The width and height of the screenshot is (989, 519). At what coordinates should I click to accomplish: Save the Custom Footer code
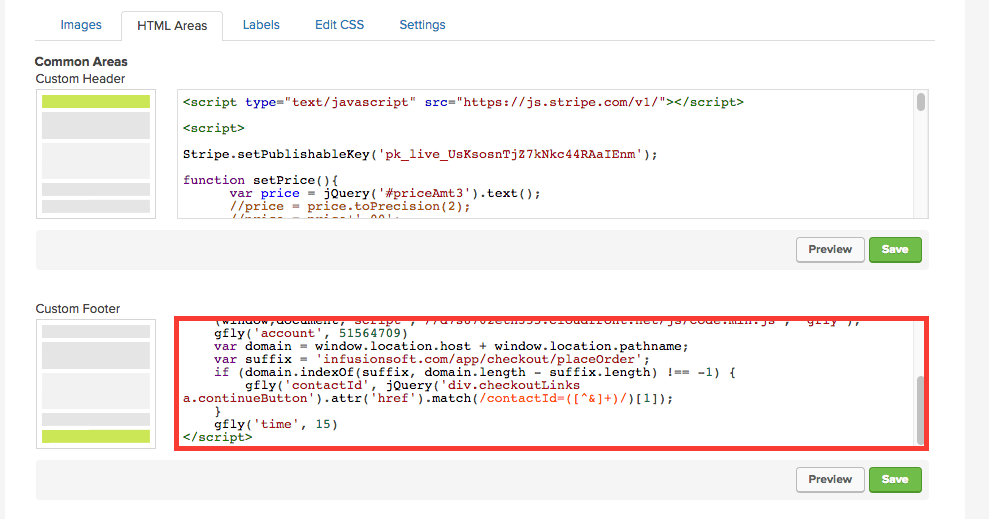pyautogui.click(x=895, y=480)
